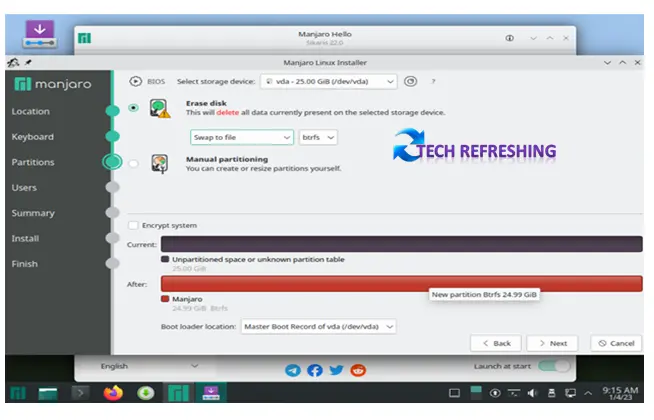This screenshot has height=420, width=654.
Task: Click the Next button
Action: tap(551, 343)
